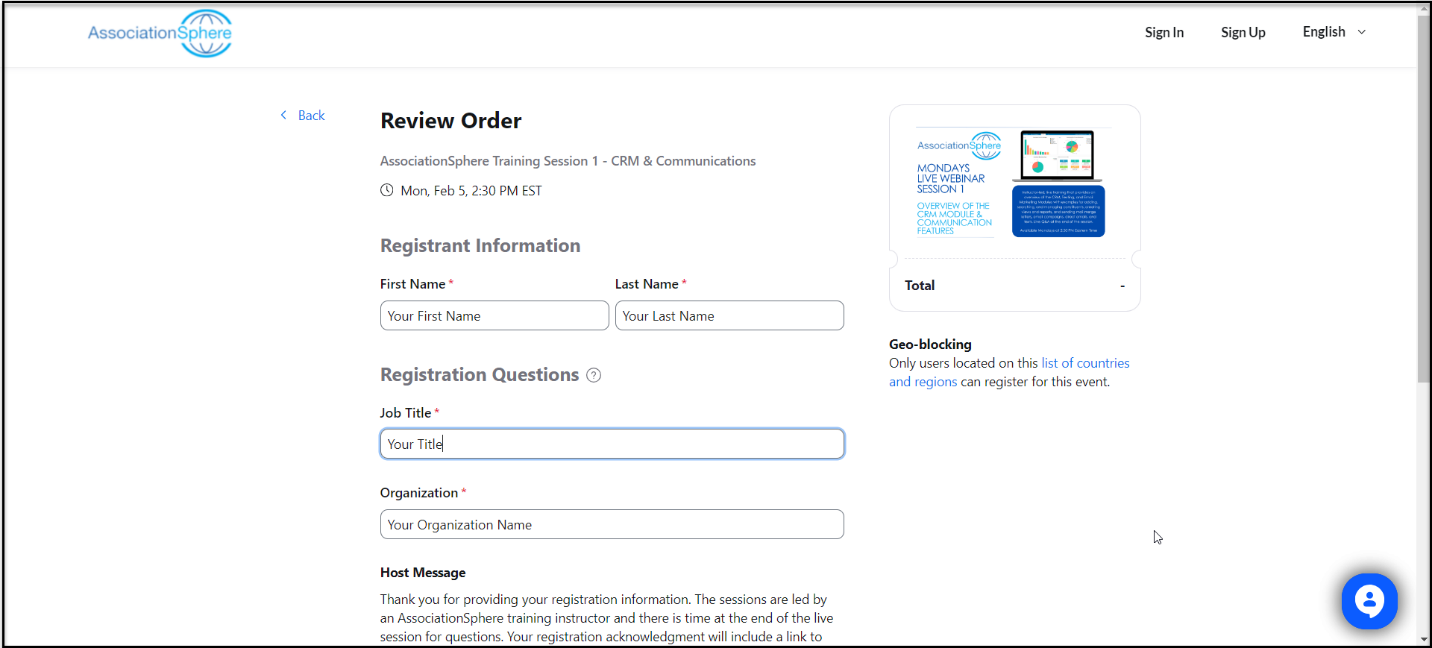1432x648 pixels.
Task: Click the Back chevron arrow
Action: point(284,115)
